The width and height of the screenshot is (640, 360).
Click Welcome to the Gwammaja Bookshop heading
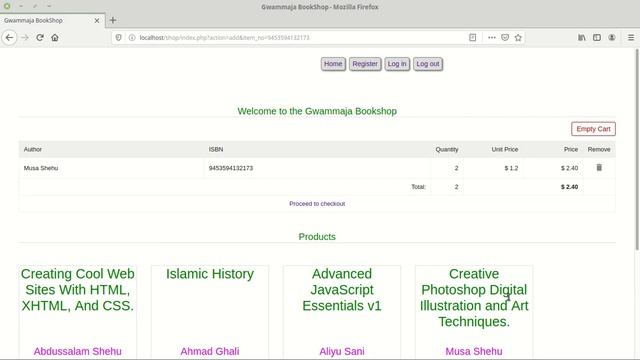317,111
